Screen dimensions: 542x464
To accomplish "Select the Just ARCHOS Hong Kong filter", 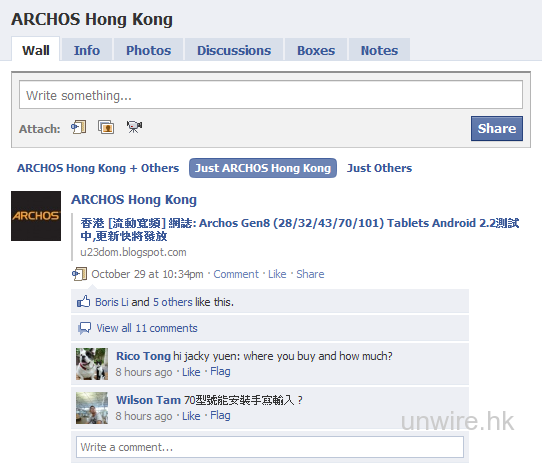I will [x=263, y=168].
